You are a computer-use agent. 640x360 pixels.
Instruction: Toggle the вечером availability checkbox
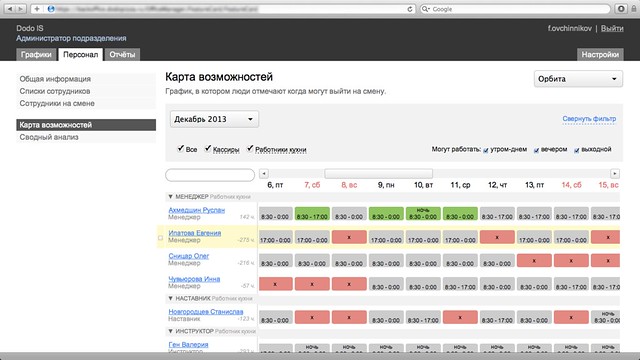pyautogui.click(x=536, y=150)
